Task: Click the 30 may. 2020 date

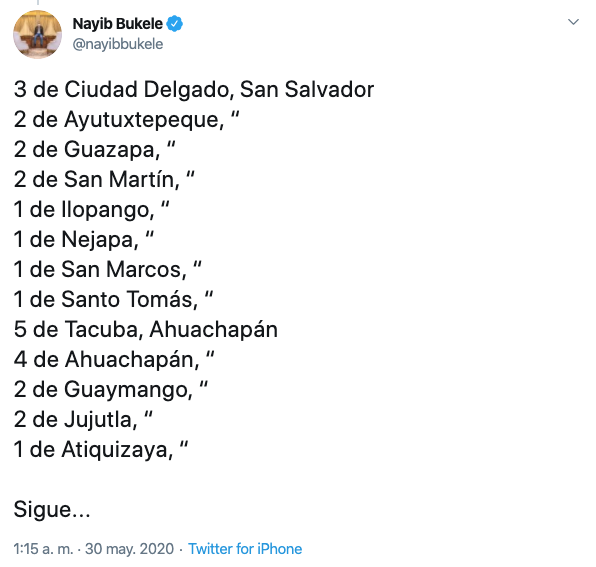Action: pos(129,549)
